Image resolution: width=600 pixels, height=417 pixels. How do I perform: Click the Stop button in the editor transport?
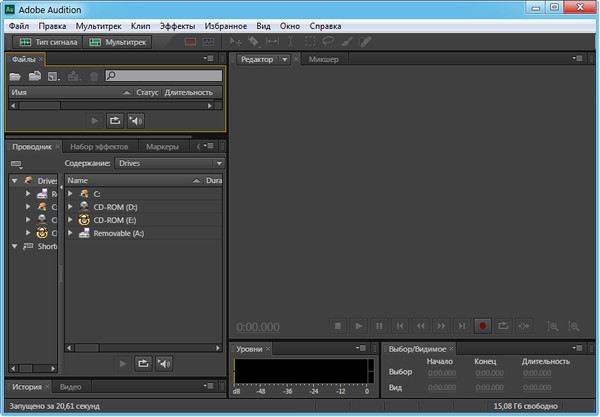tap(337, 326)
